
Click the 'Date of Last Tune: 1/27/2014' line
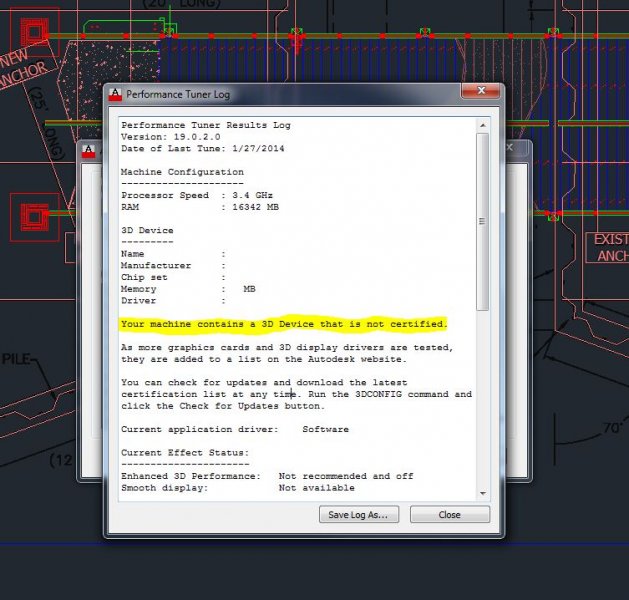[x=203, y=148]
